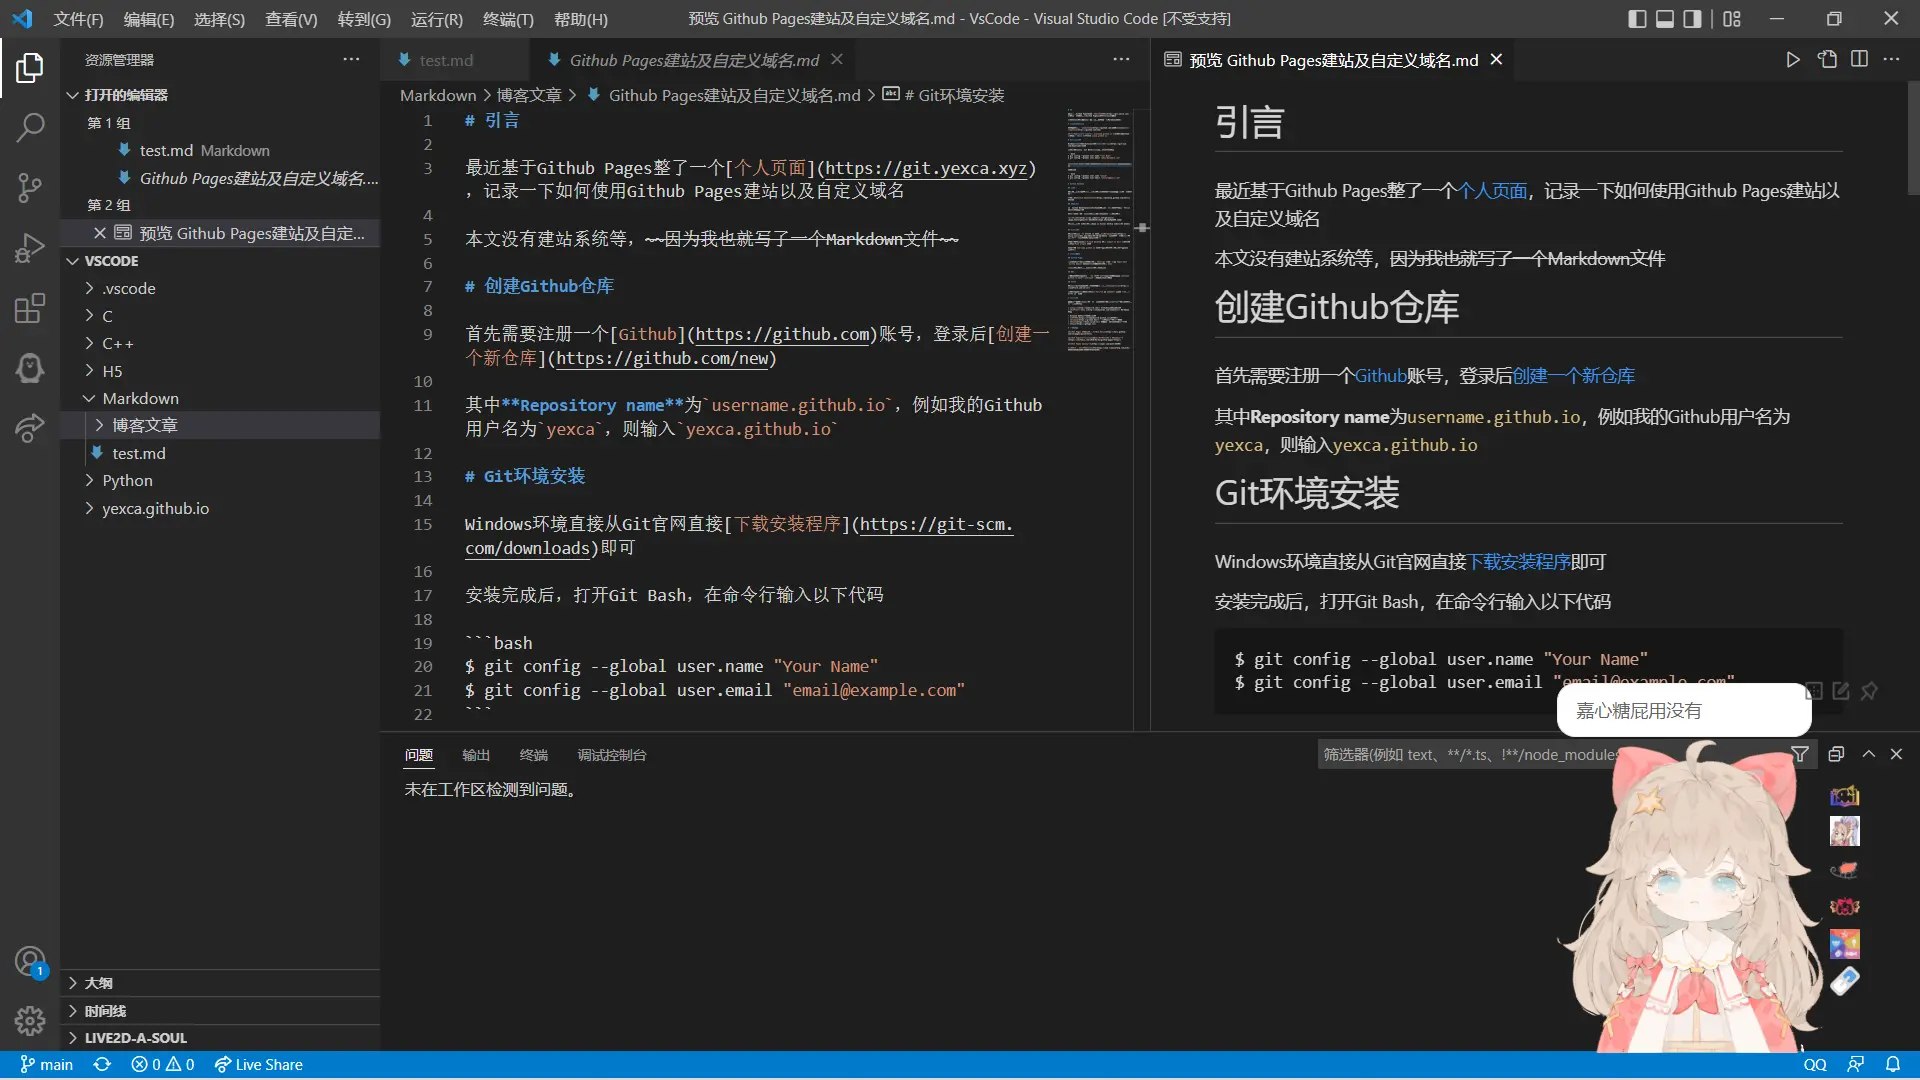
Task: Open the 帮助(H) menu
Action: click(580, 19)
